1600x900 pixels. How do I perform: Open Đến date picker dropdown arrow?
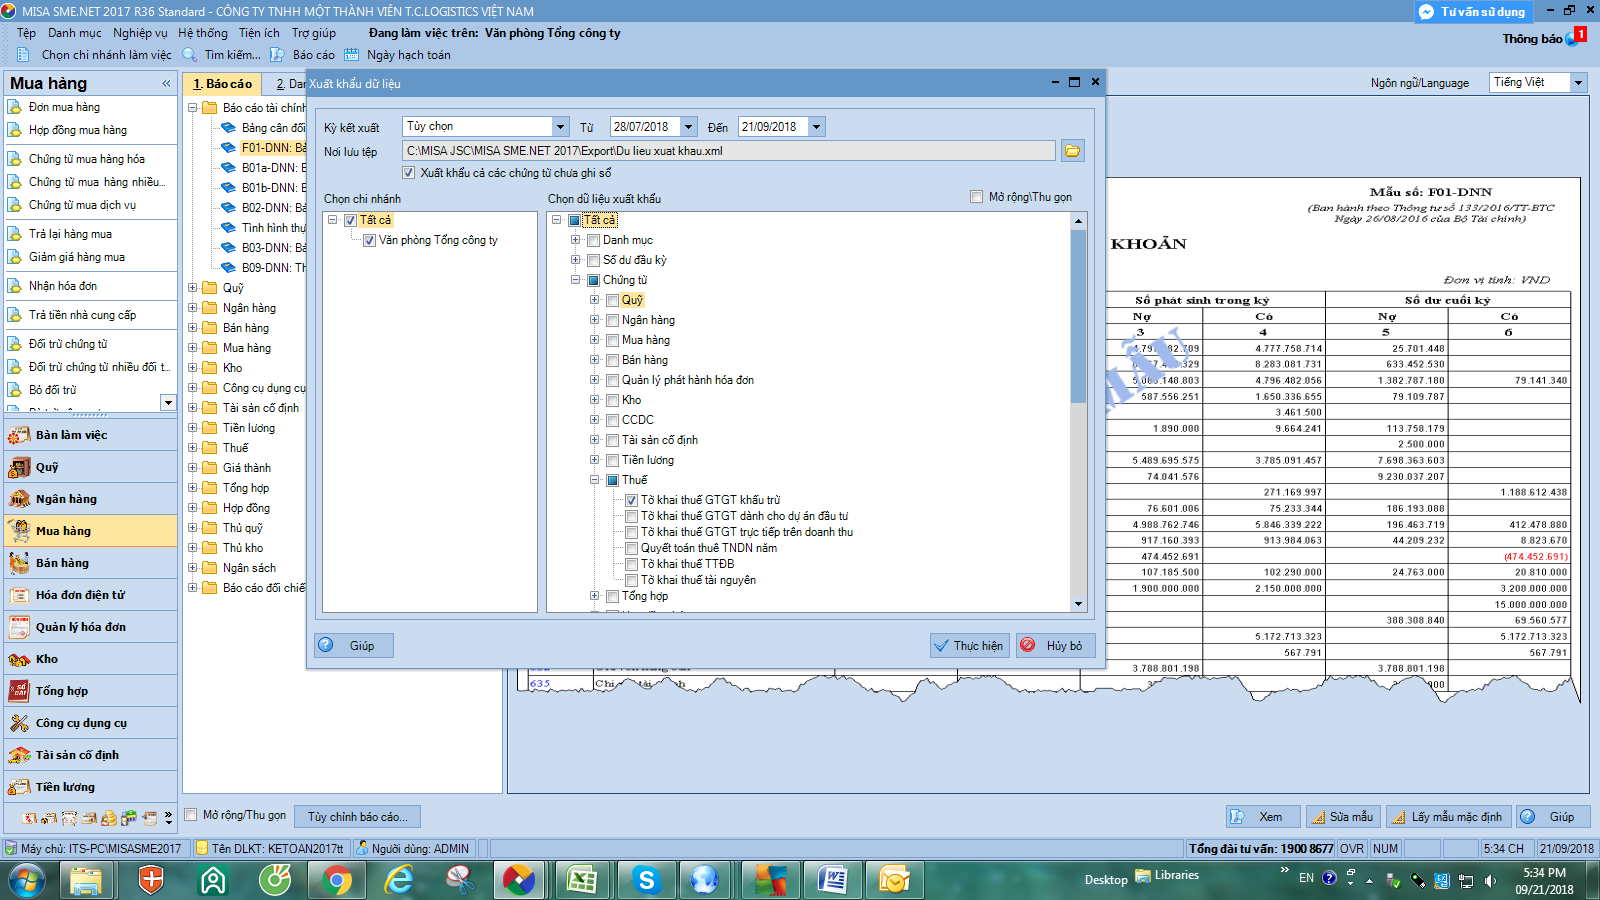pyautogui.click(x=816, y=127)
